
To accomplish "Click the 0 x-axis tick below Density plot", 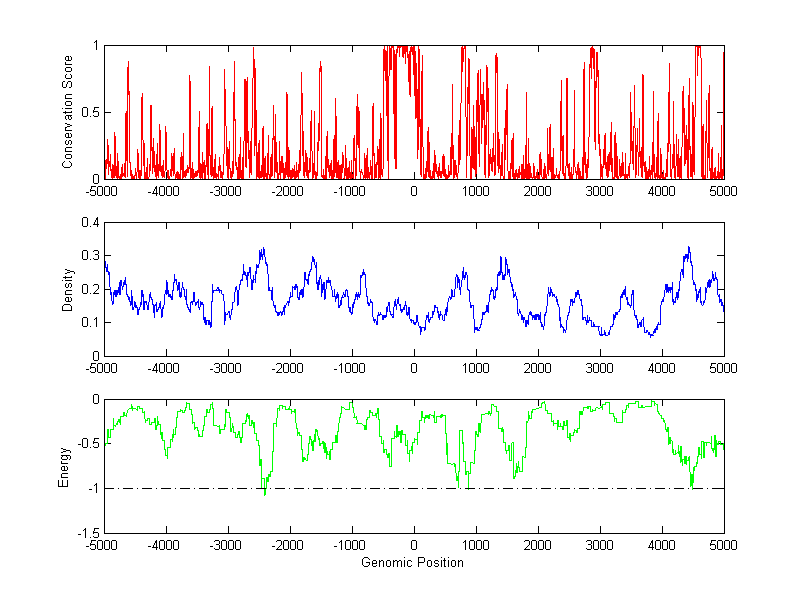I will [x=414, y=368].
